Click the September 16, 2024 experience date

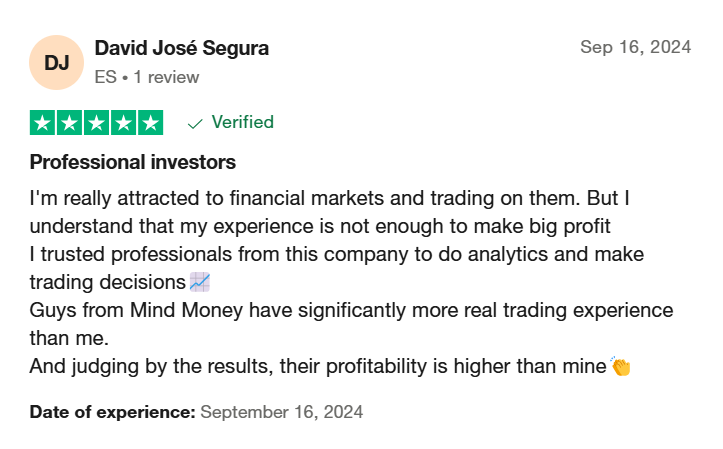click(x=282, y=412)
